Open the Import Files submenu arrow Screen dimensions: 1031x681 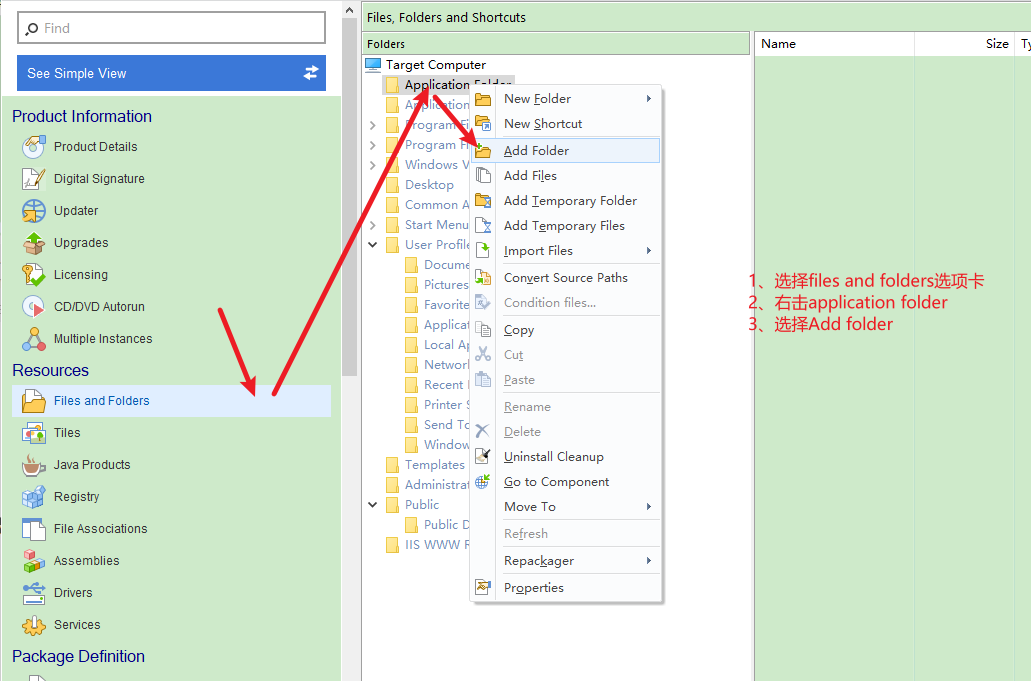click(649, 250)
